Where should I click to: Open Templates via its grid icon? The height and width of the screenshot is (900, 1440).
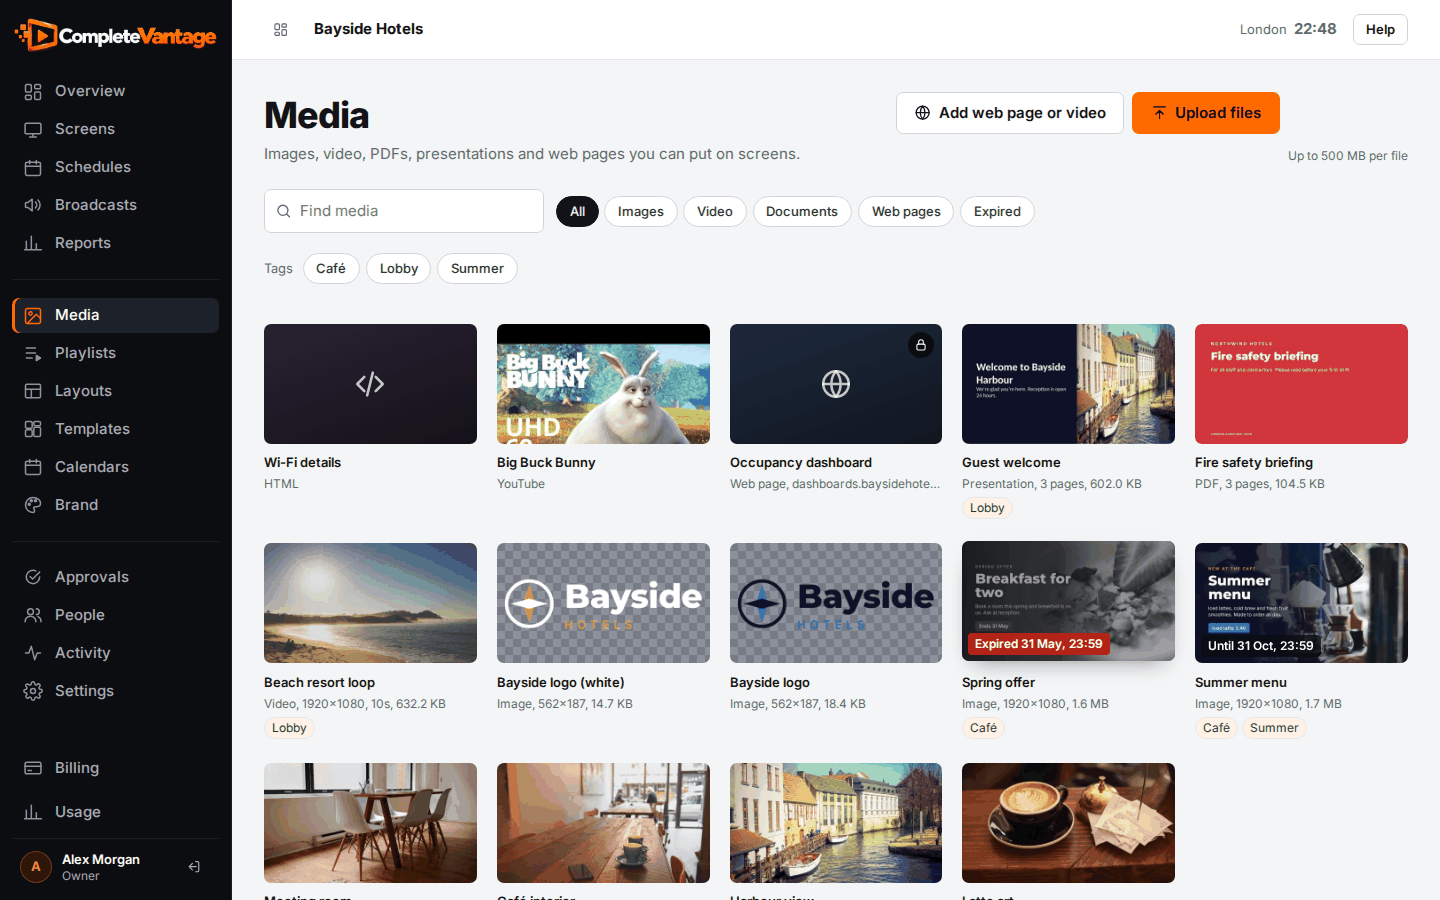click(33, 429)
